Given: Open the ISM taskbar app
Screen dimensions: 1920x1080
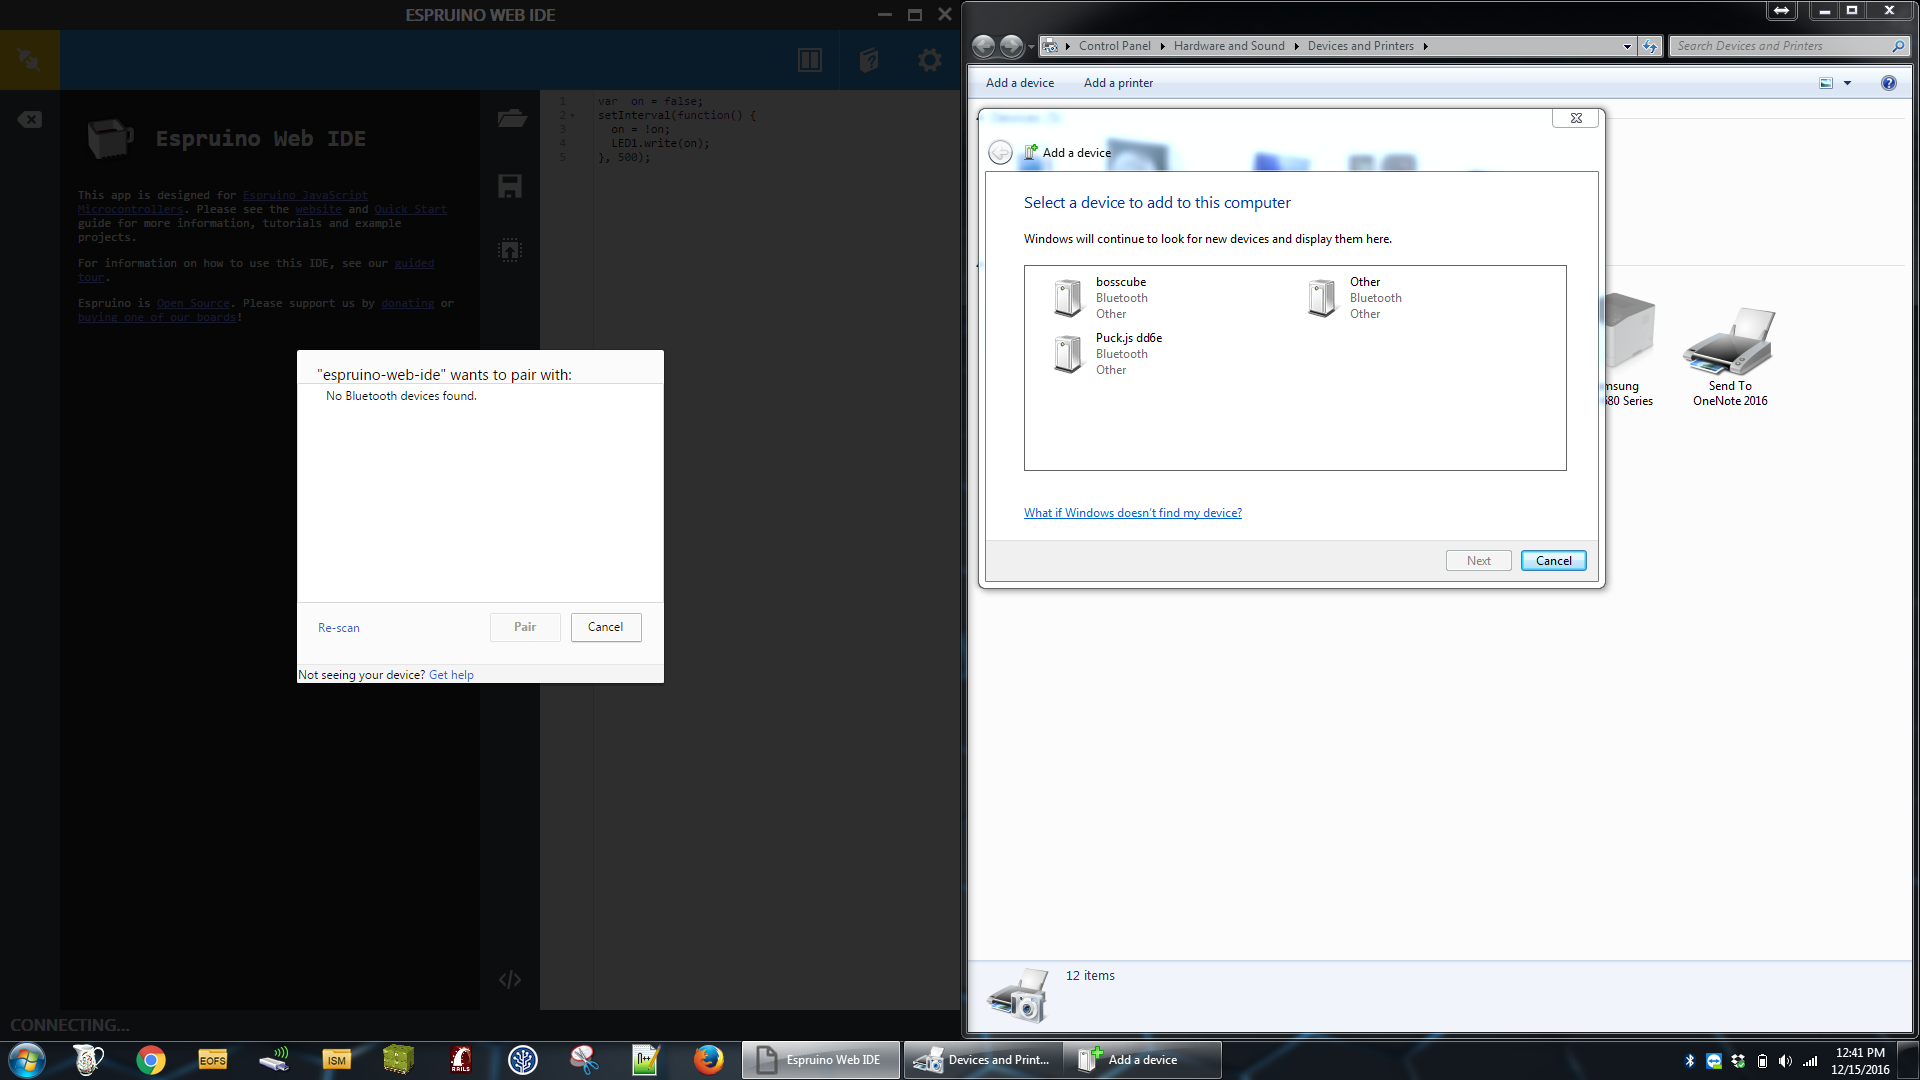Looking at the screenshot, I should 337,1060.
